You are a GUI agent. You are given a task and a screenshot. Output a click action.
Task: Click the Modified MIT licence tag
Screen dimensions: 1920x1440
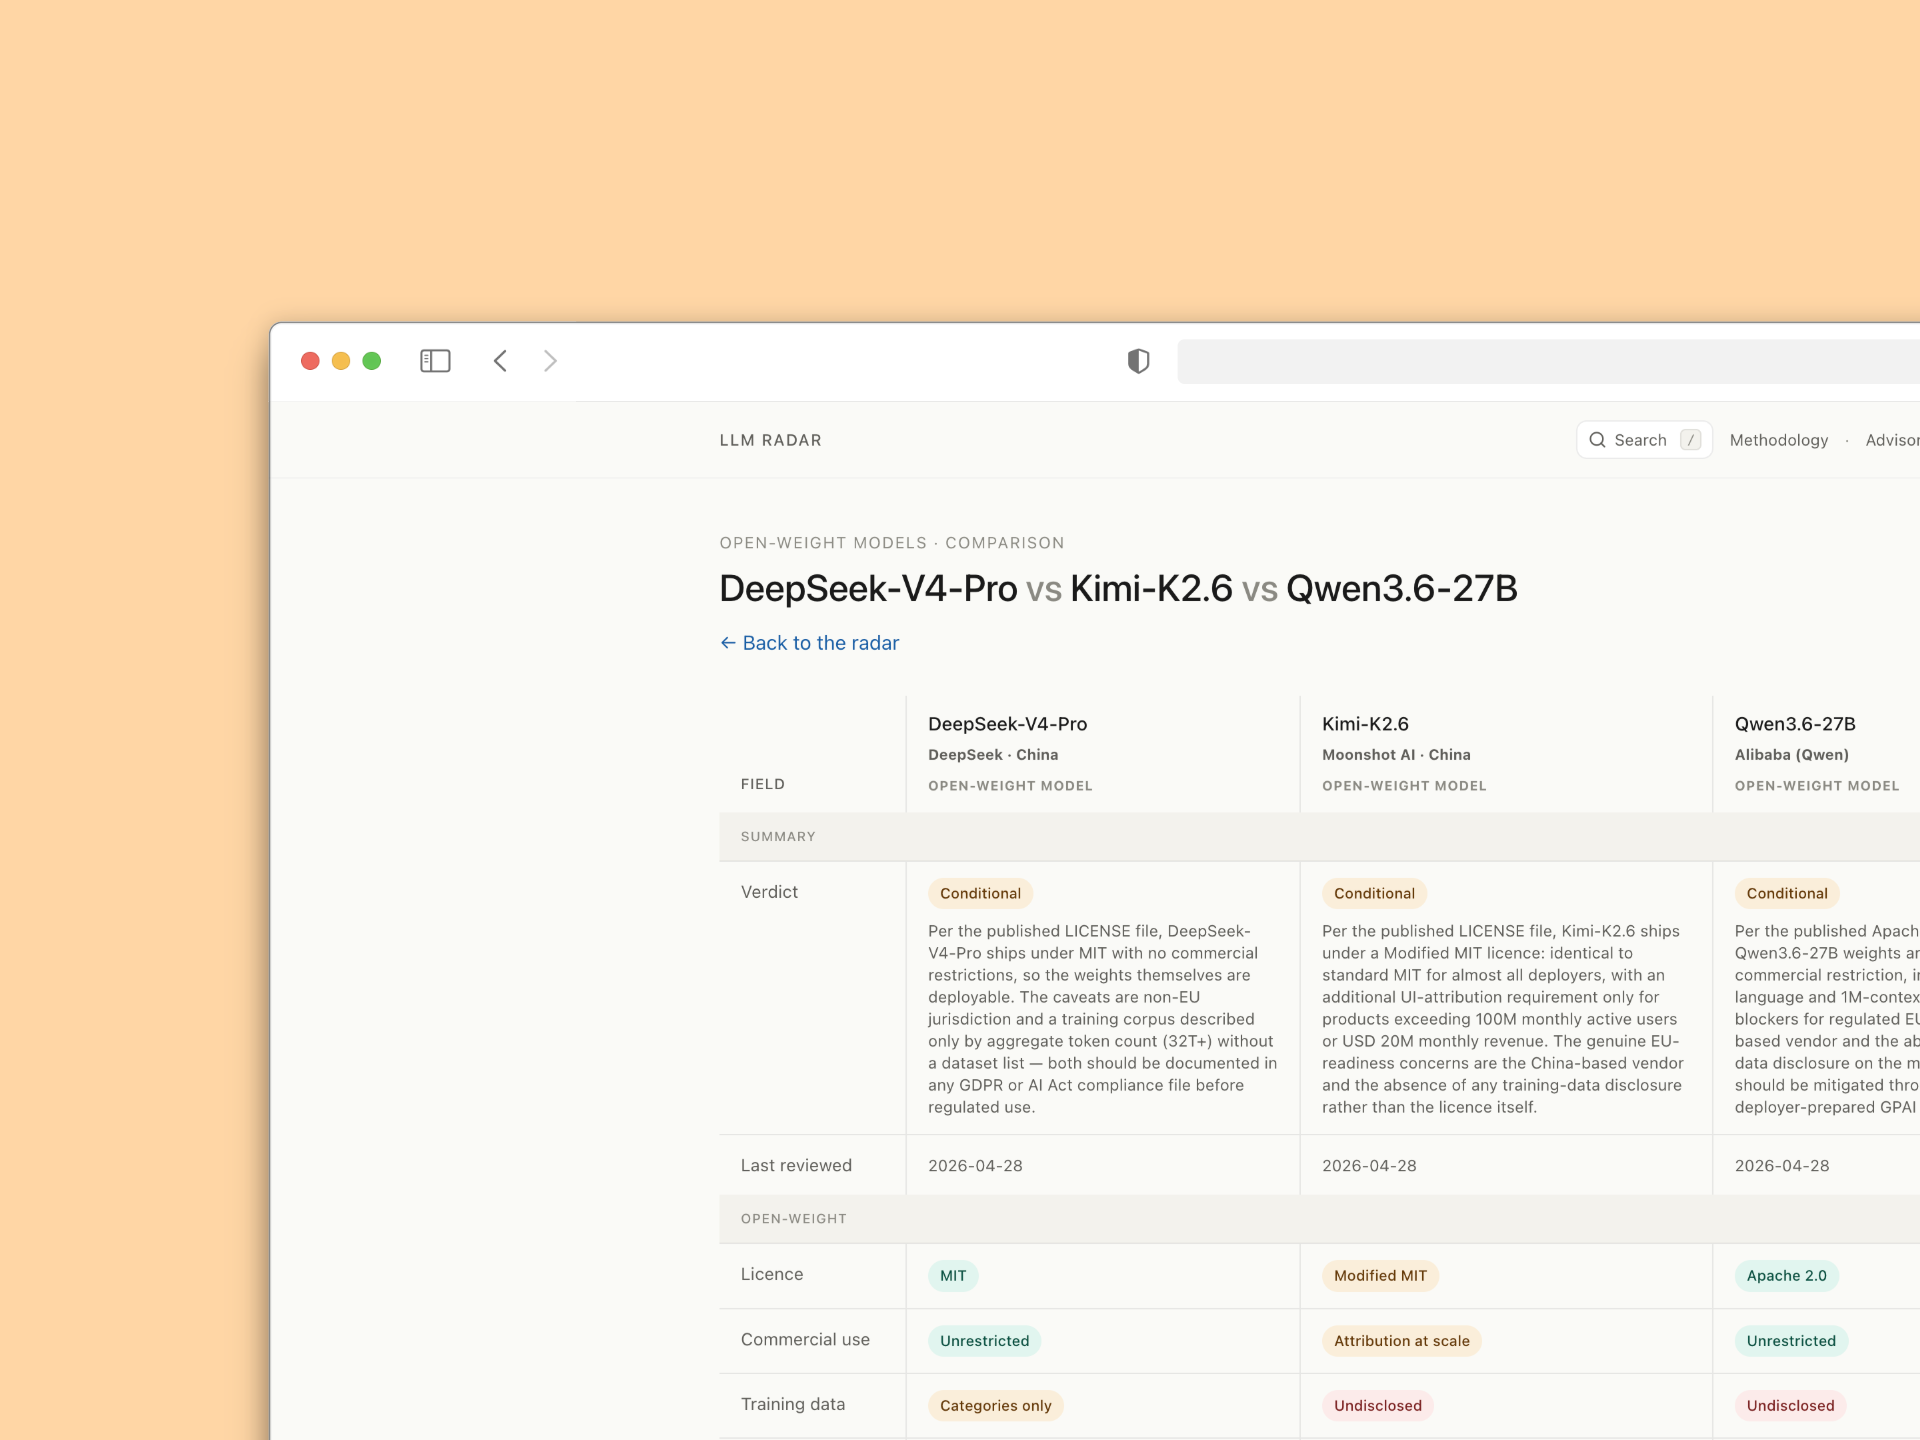point(1379,1275)
